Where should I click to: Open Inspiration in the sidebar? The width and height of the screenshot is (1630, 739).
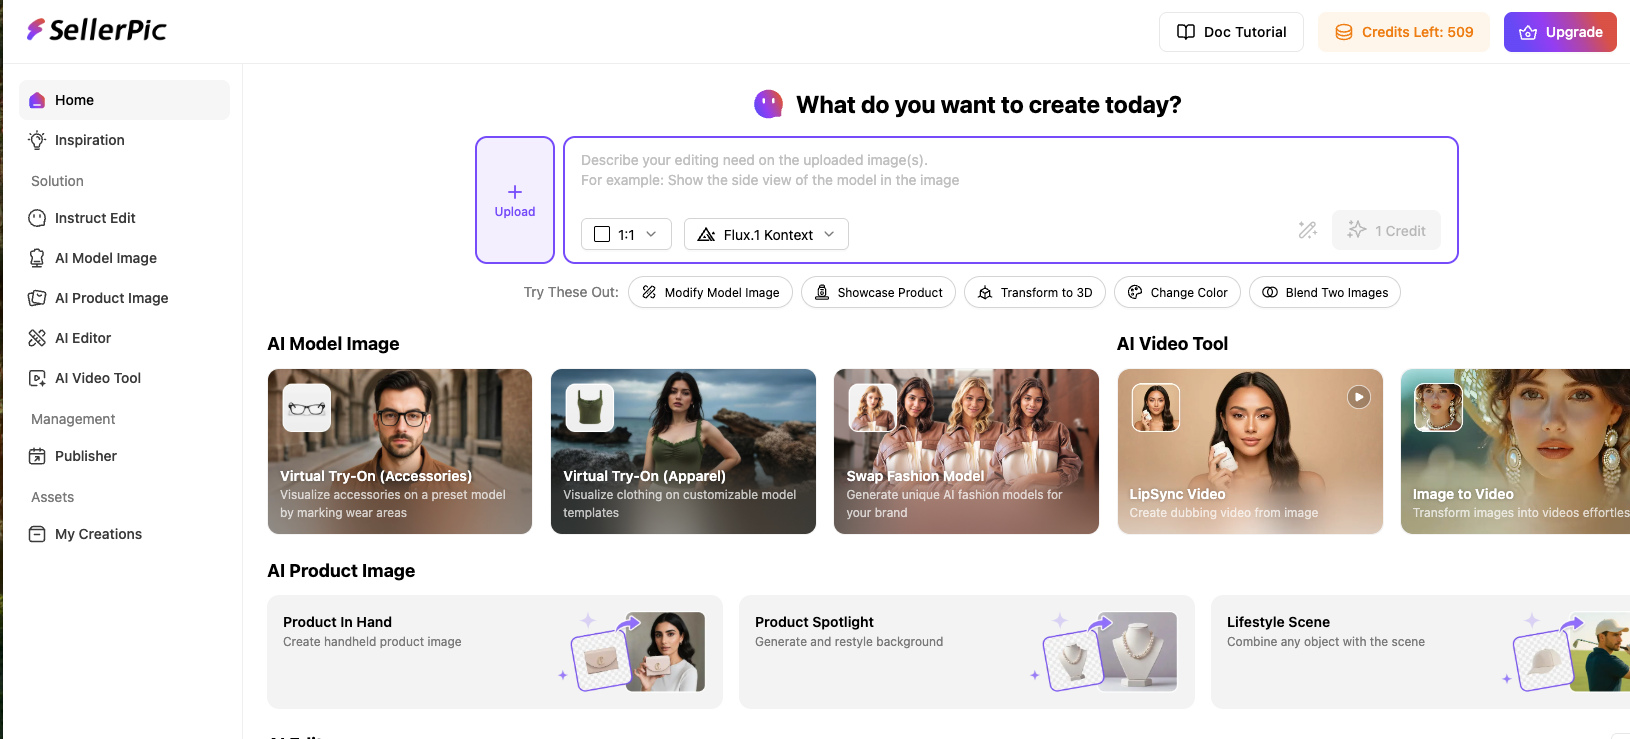point(124,140)
